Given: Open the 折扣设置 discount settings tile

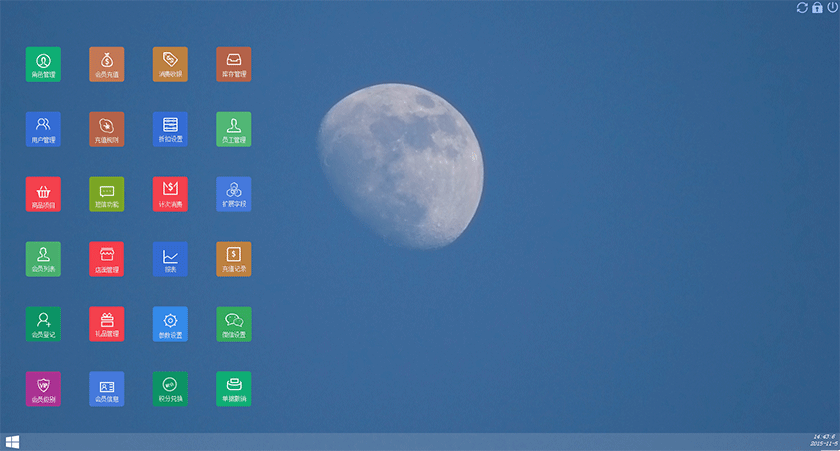Looking at the screenshot, I should 170,129.
